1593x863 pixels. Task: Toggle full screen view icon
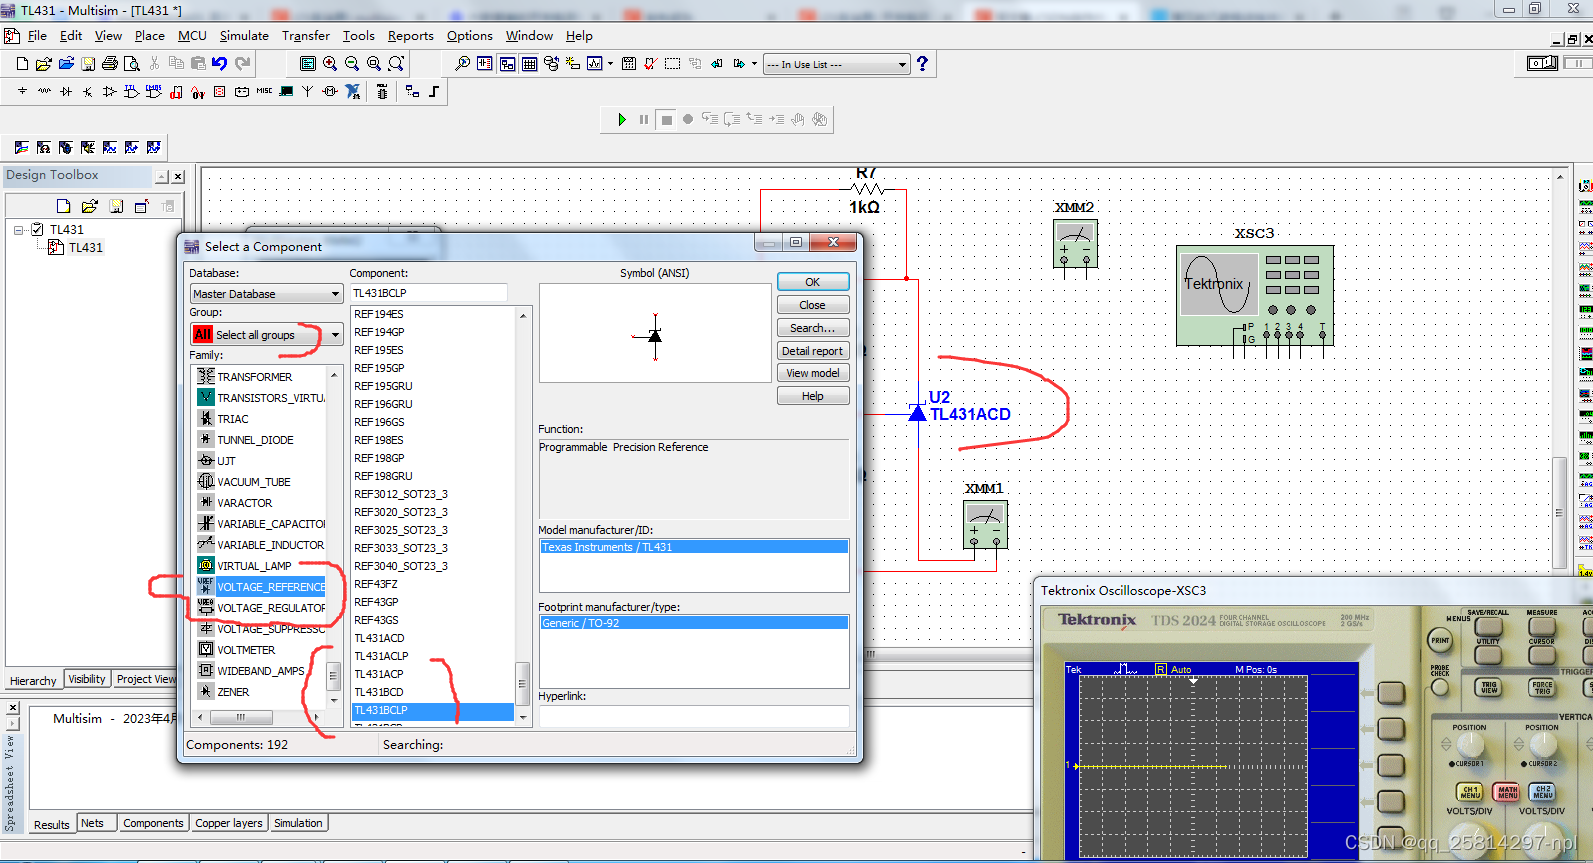[308, 63]
